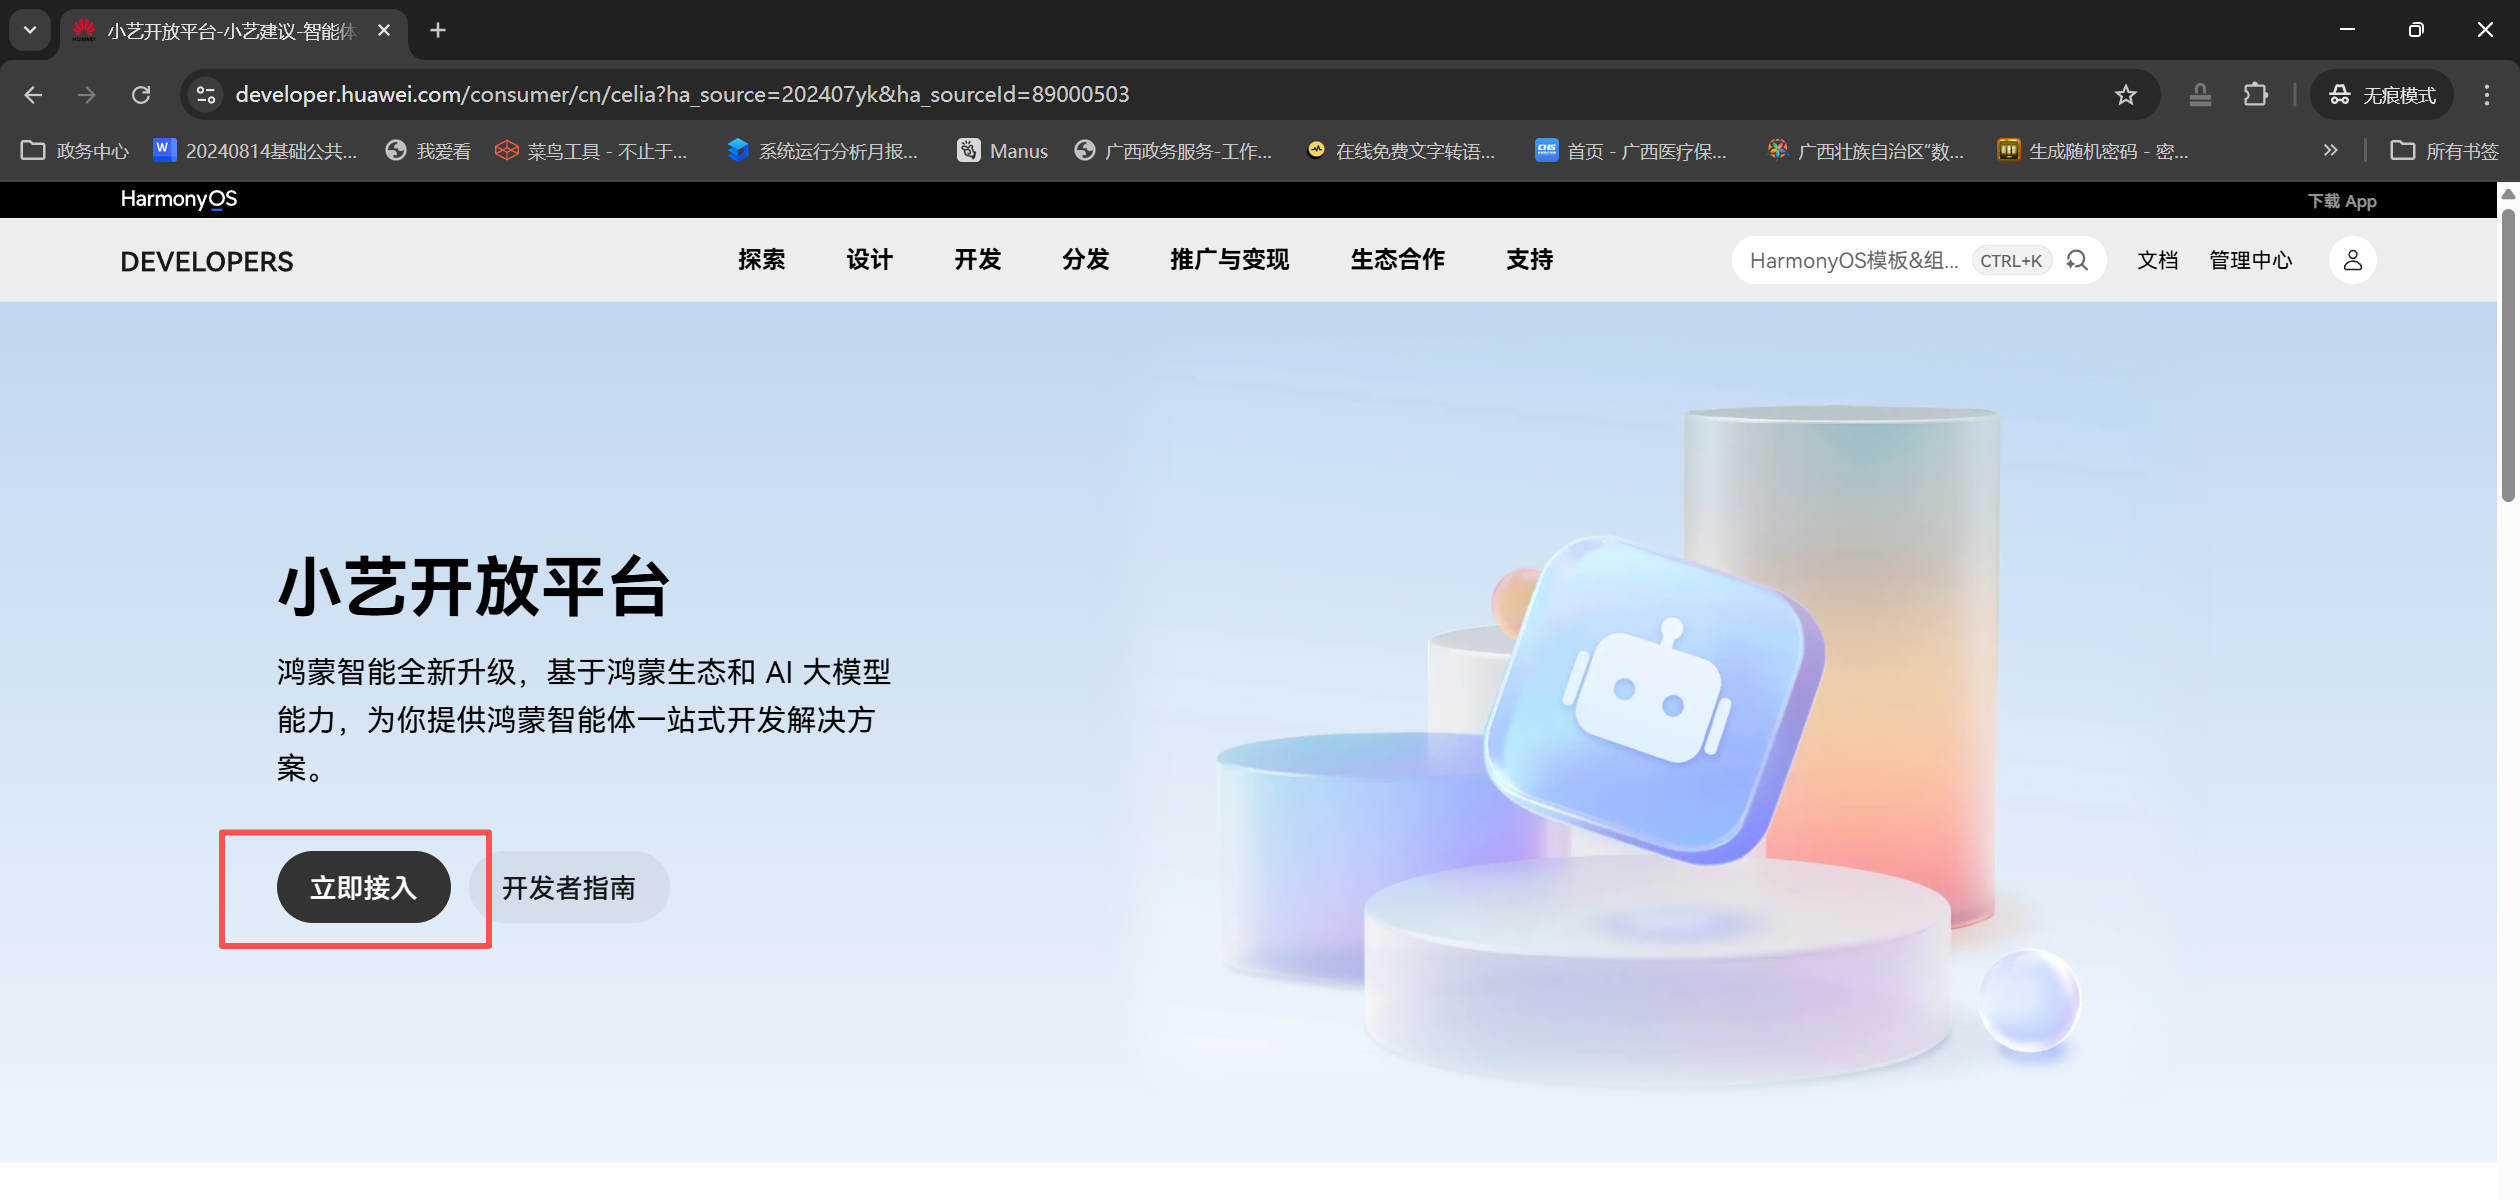Click the browser reload icon
The image size is (2520, 1200).
pyautogui.click(x=141, y=95)
